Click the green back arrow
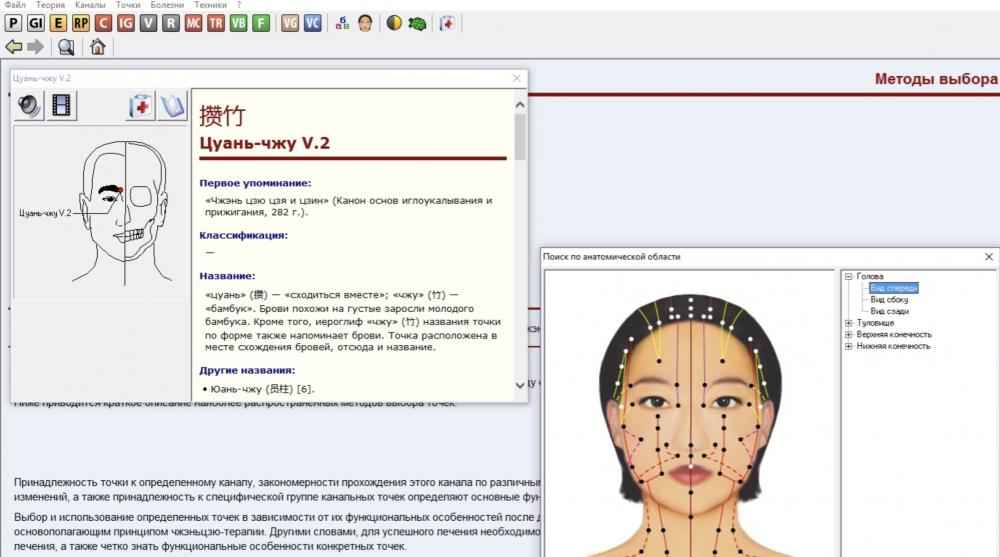Image resolution: width=1000 pixels, height=557 pixels. click(14, 47)
